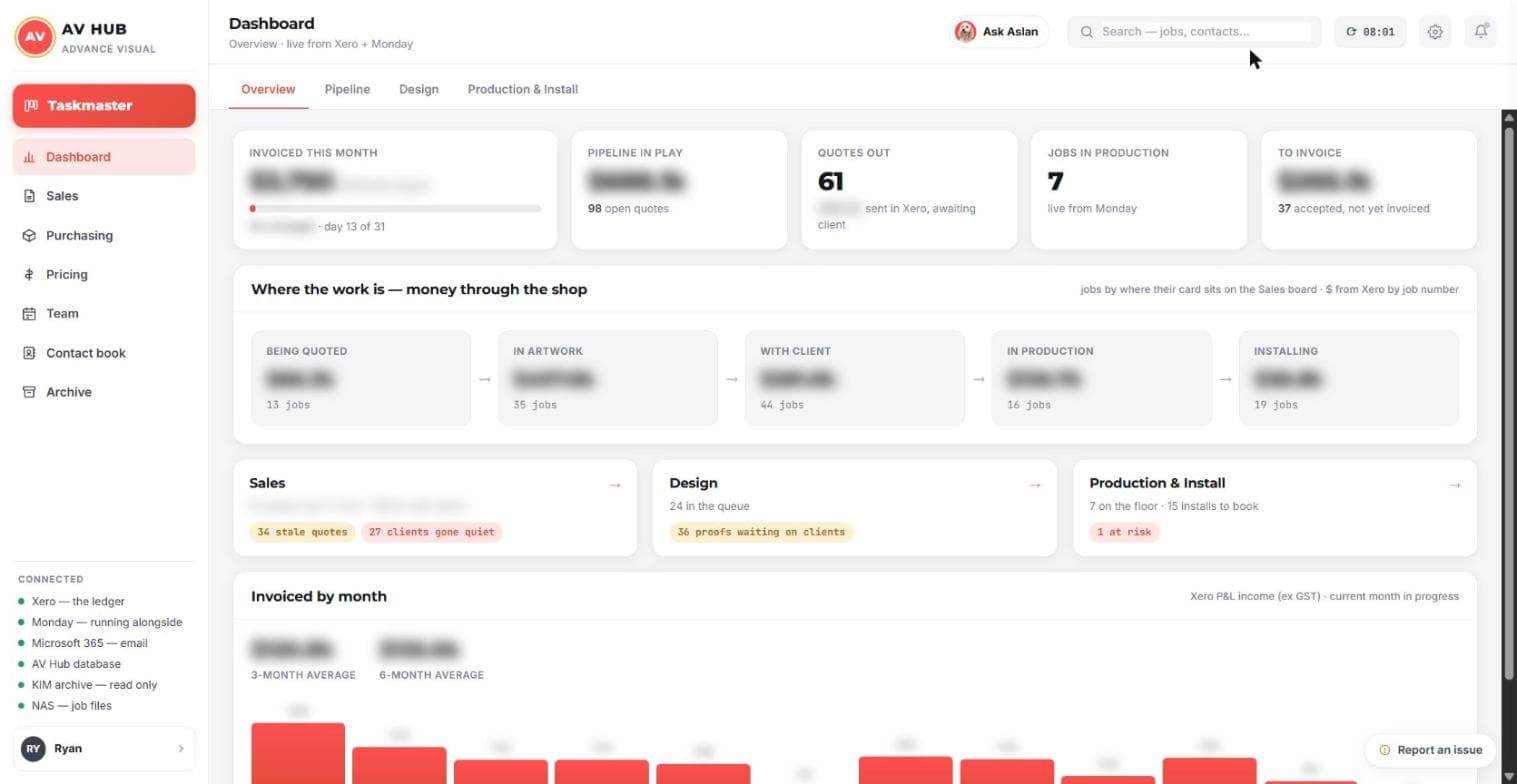
Task: Click '3-MONTH AVERAGE' label
Action: [303, 675]
